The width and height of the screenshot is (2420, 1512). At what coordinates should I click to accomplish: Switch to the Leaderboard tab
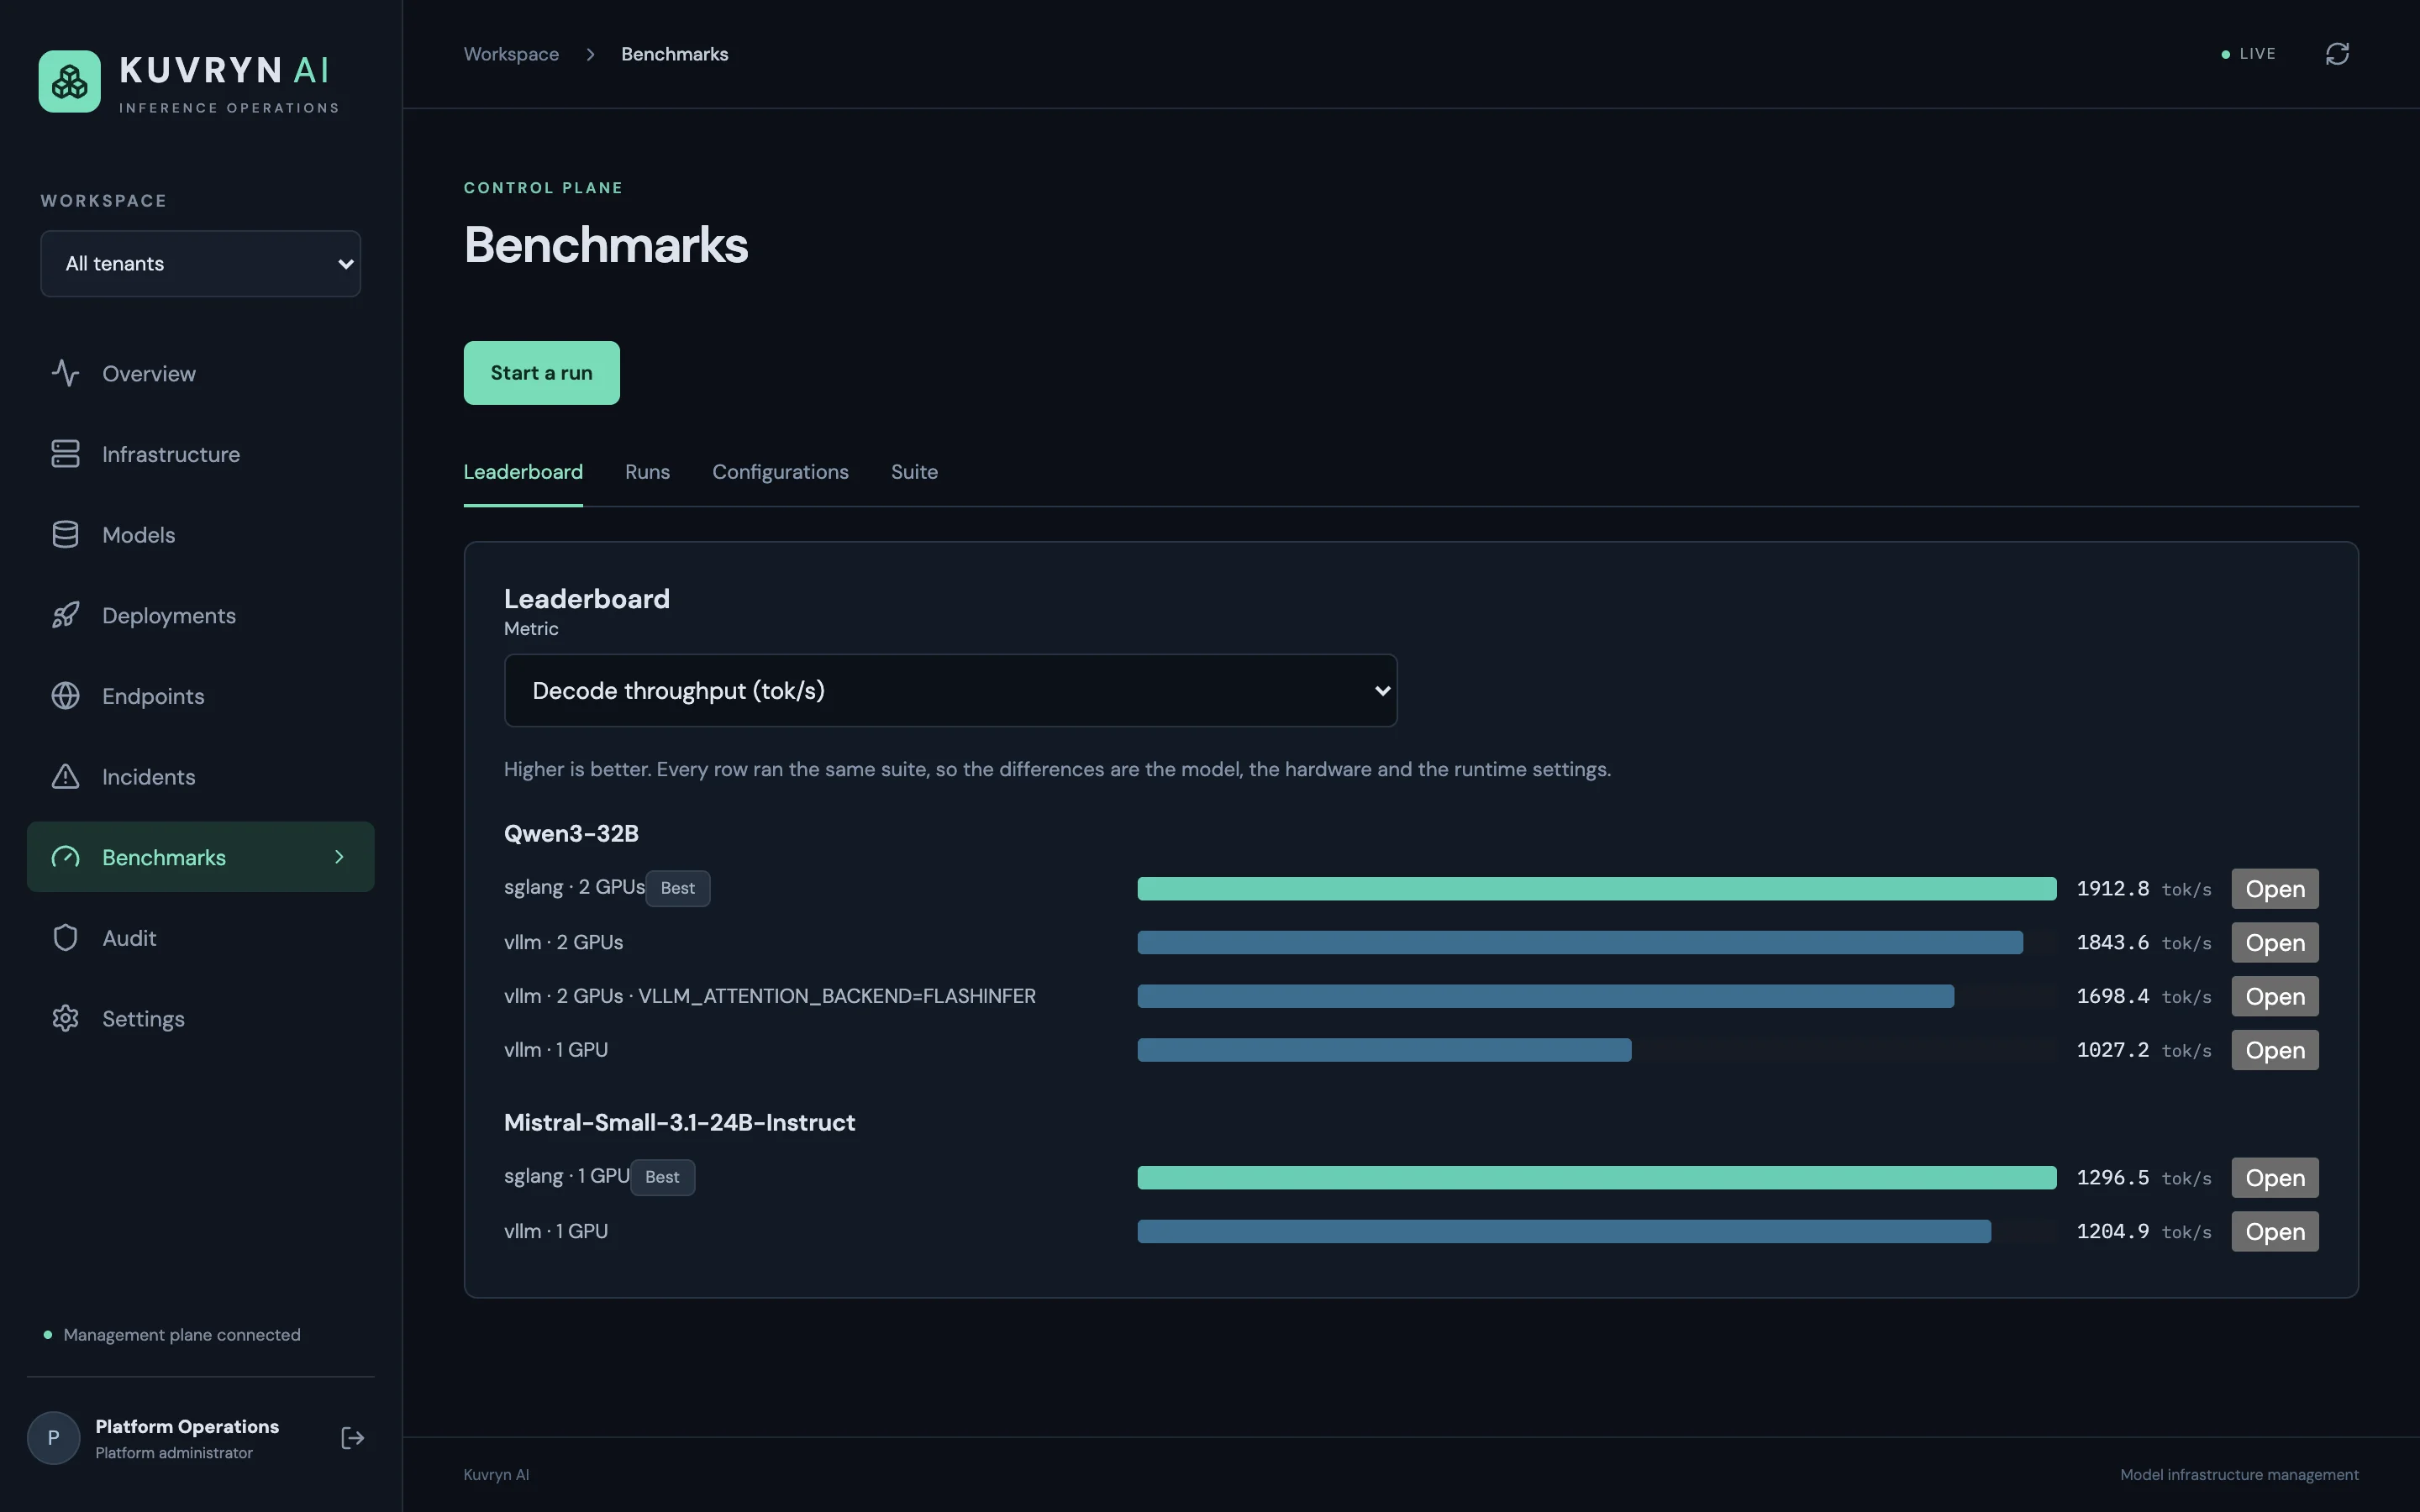pos(523,472)
